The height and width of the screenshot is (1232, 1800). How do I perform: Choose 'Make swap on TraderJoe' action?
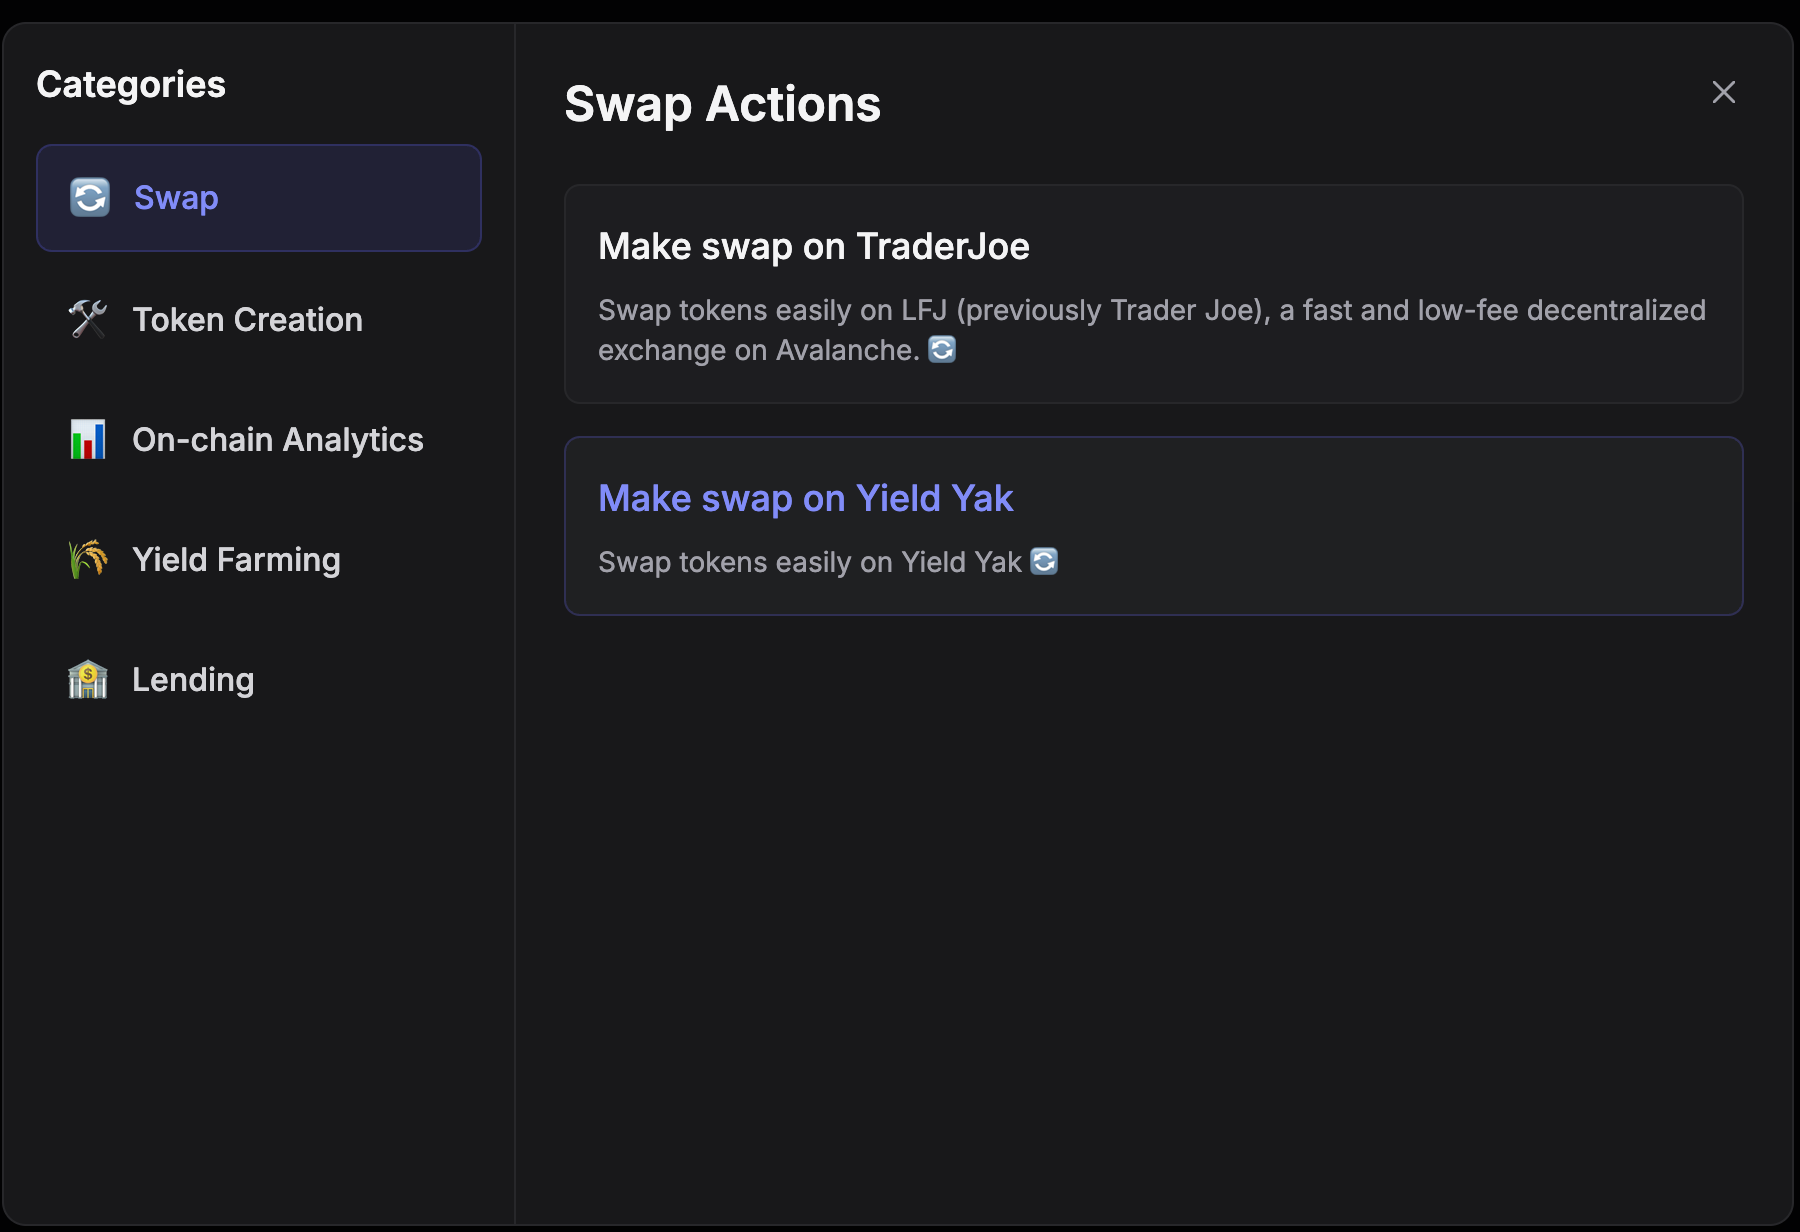click(x=1153, y=294)
